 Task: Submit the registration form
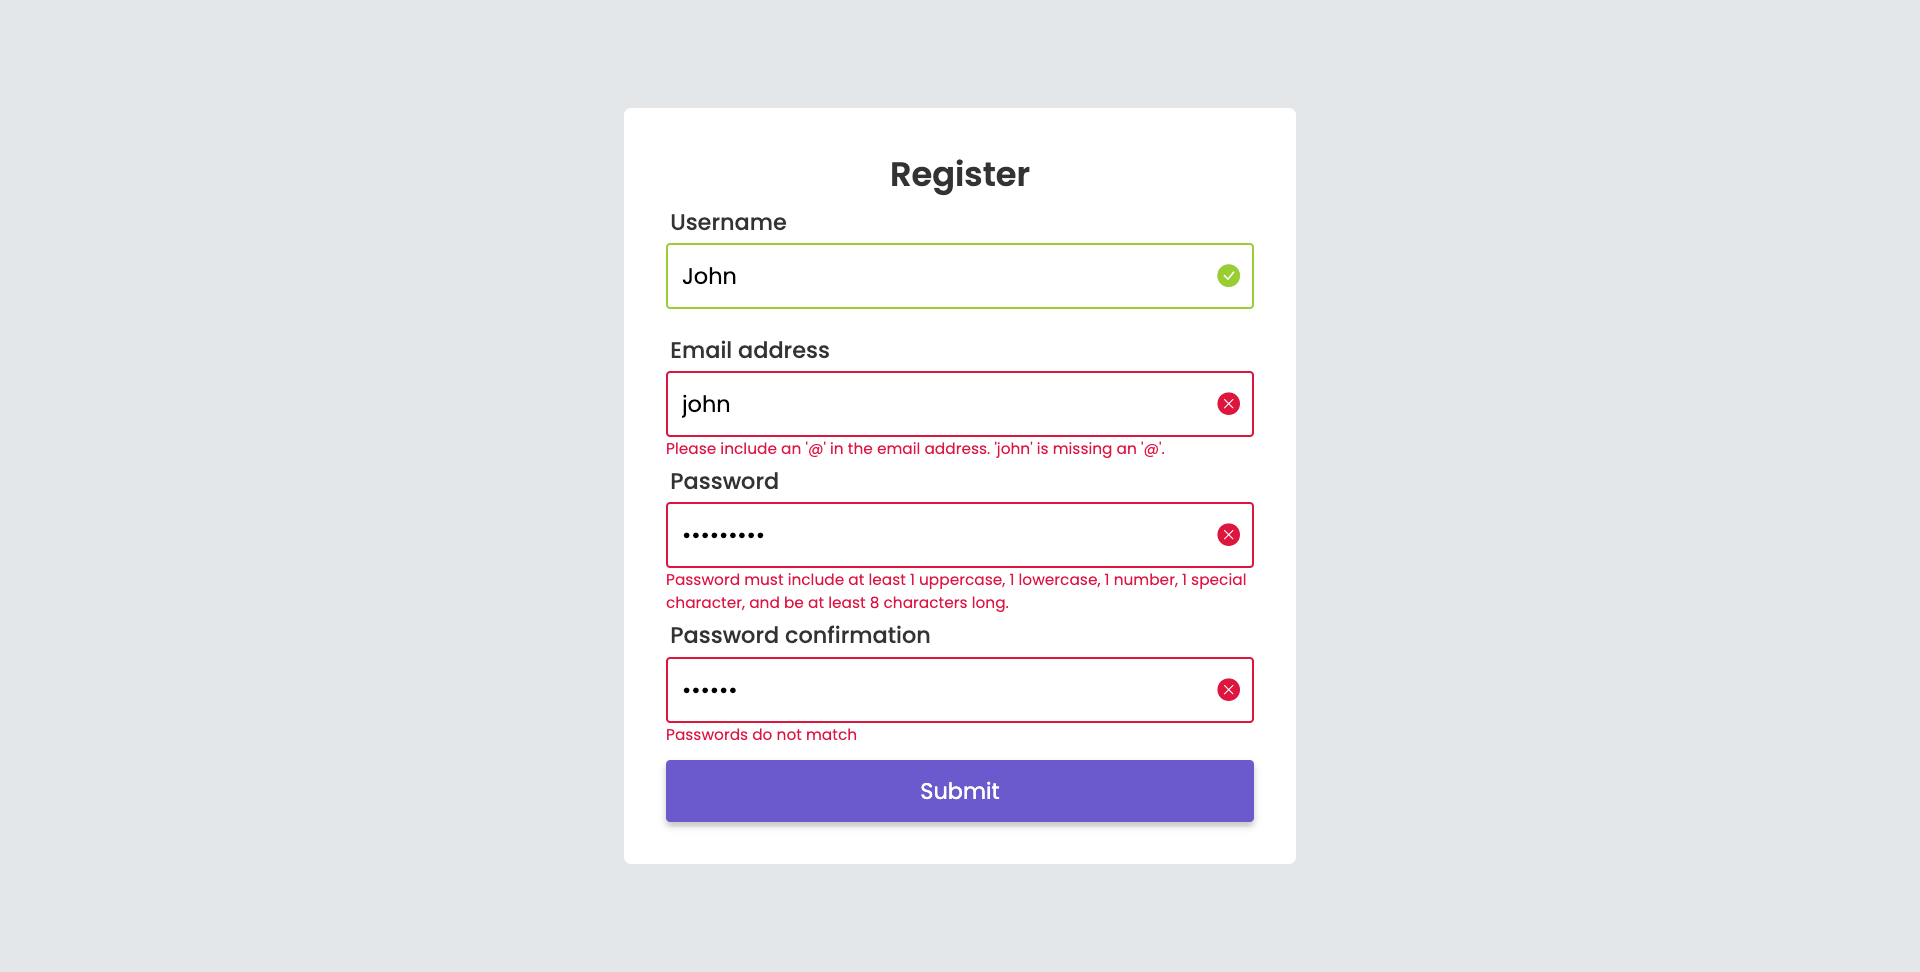pyautogui.click(x=959, y=791)
